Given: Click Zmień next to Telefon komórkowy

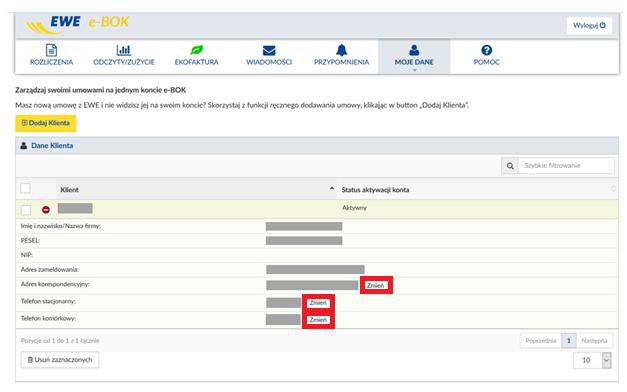Looking at the screenshot, I should 318,320.
